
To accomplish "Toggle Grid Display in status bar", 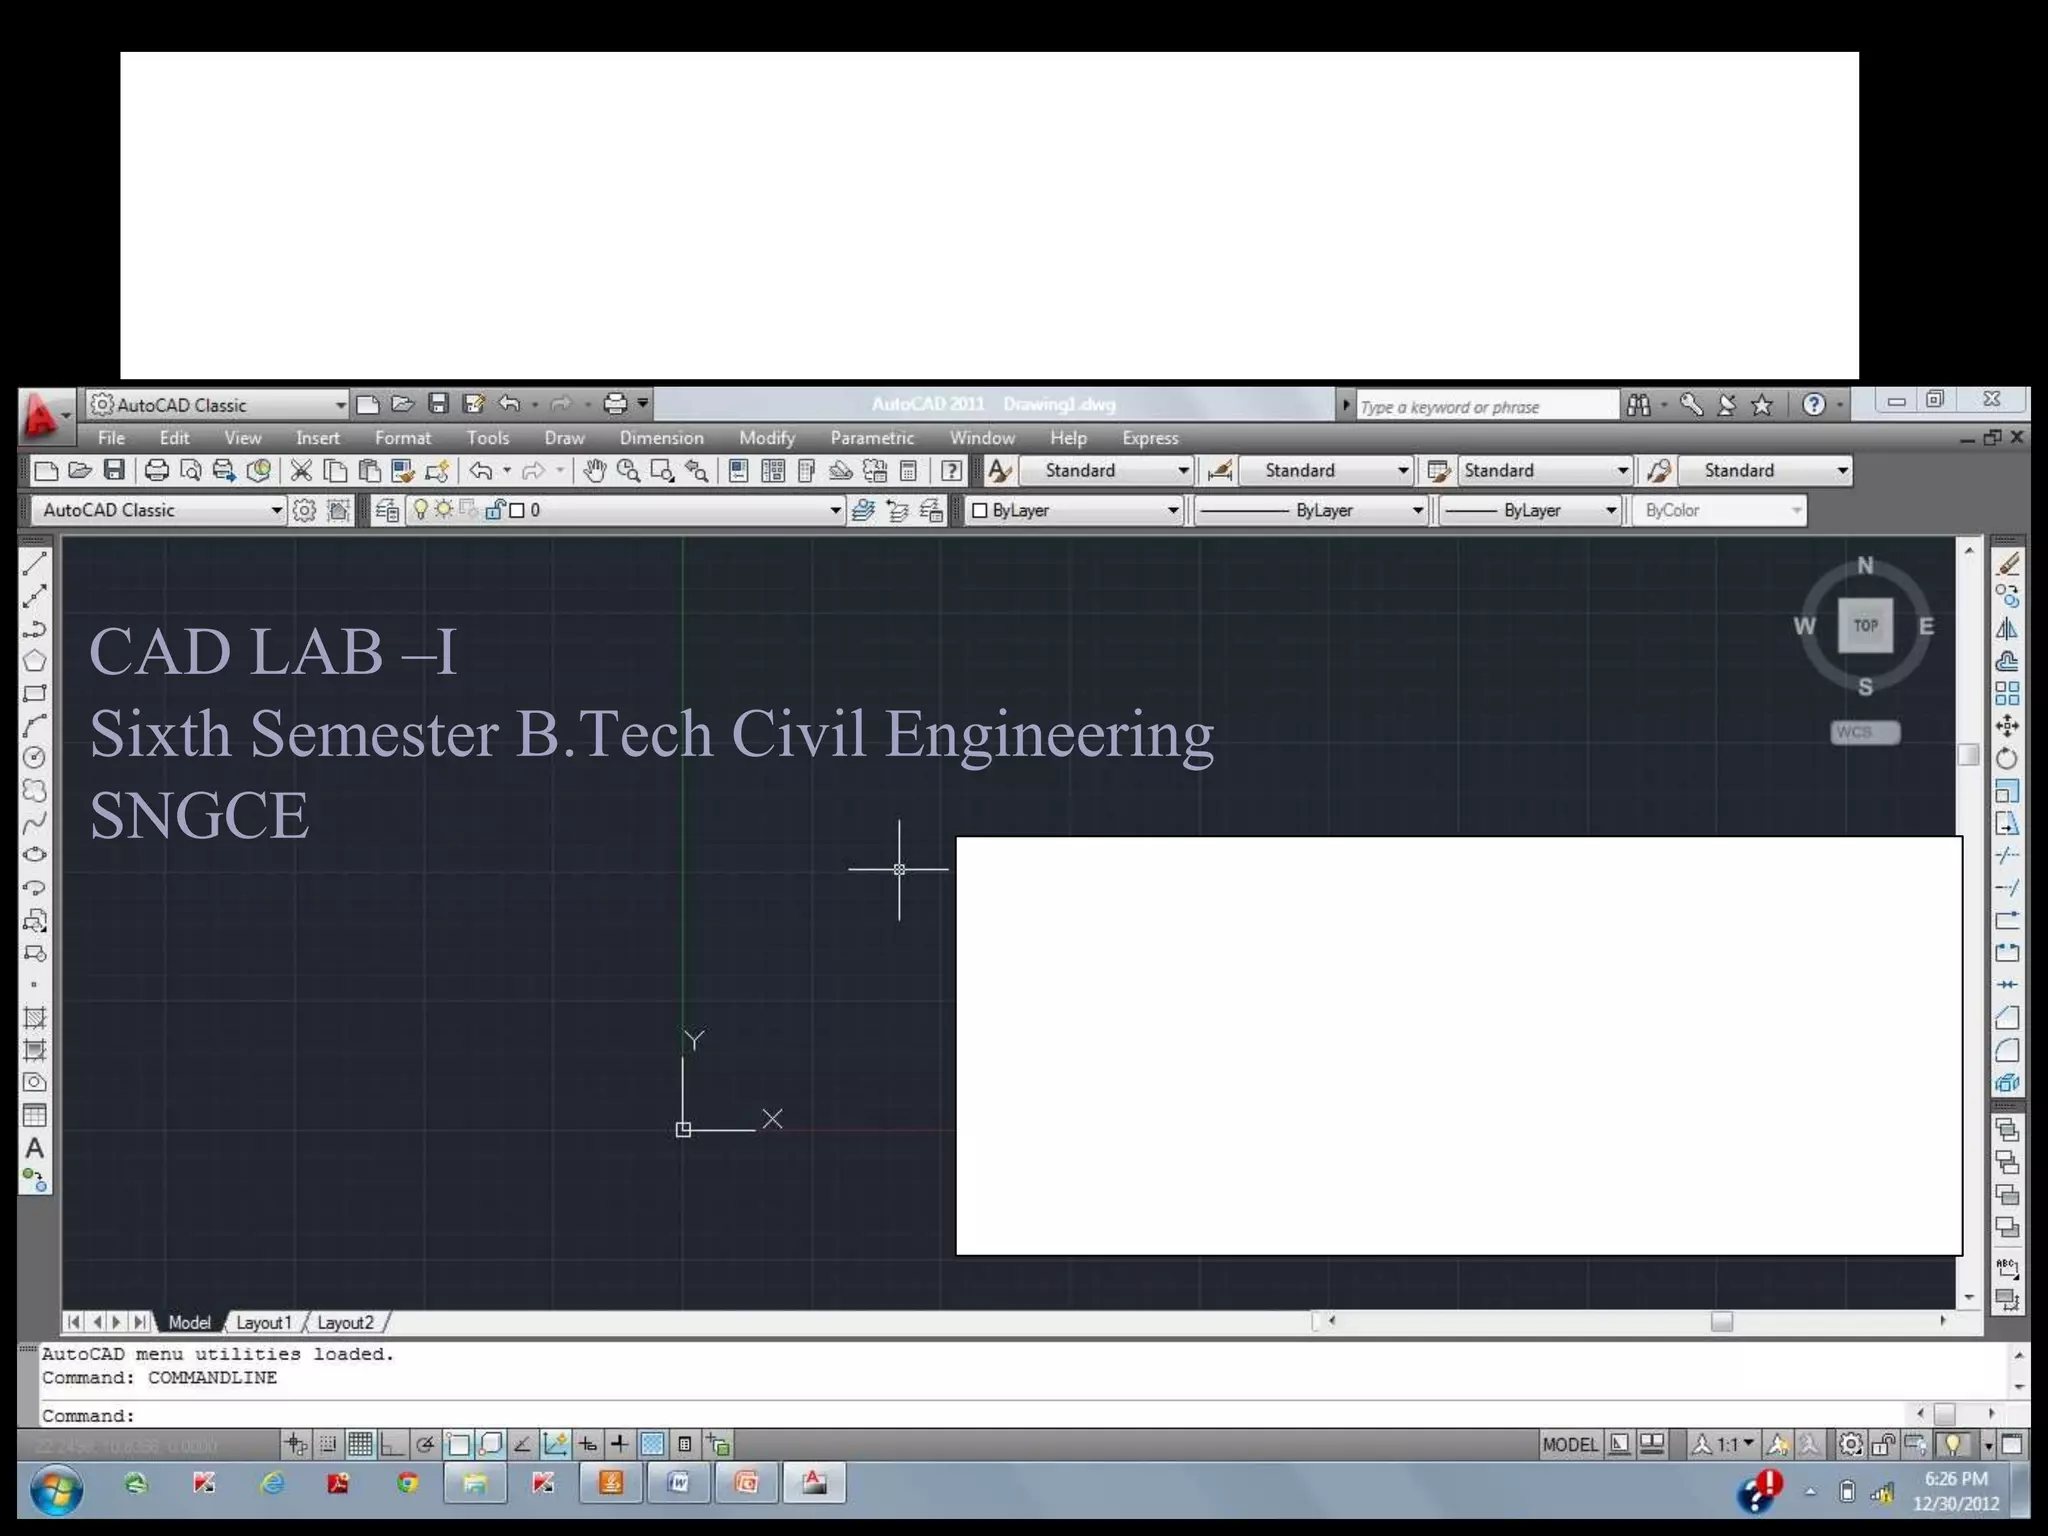I will click(x=360, y=1444).
